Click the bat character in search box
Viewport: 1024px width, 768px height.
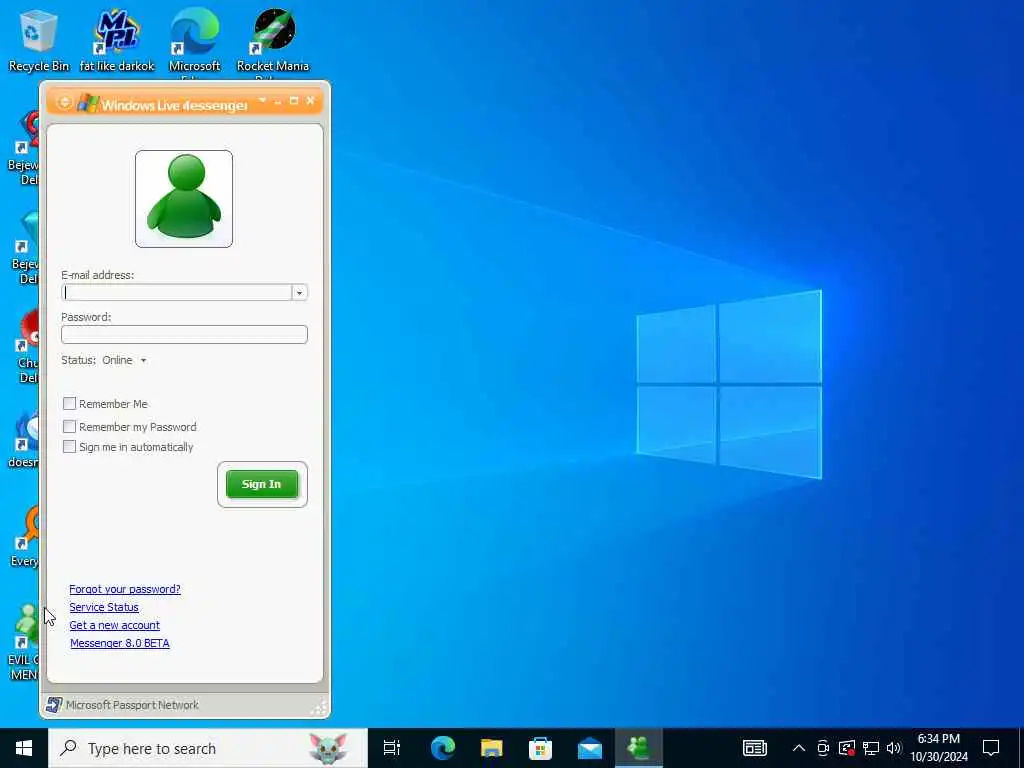328,748
